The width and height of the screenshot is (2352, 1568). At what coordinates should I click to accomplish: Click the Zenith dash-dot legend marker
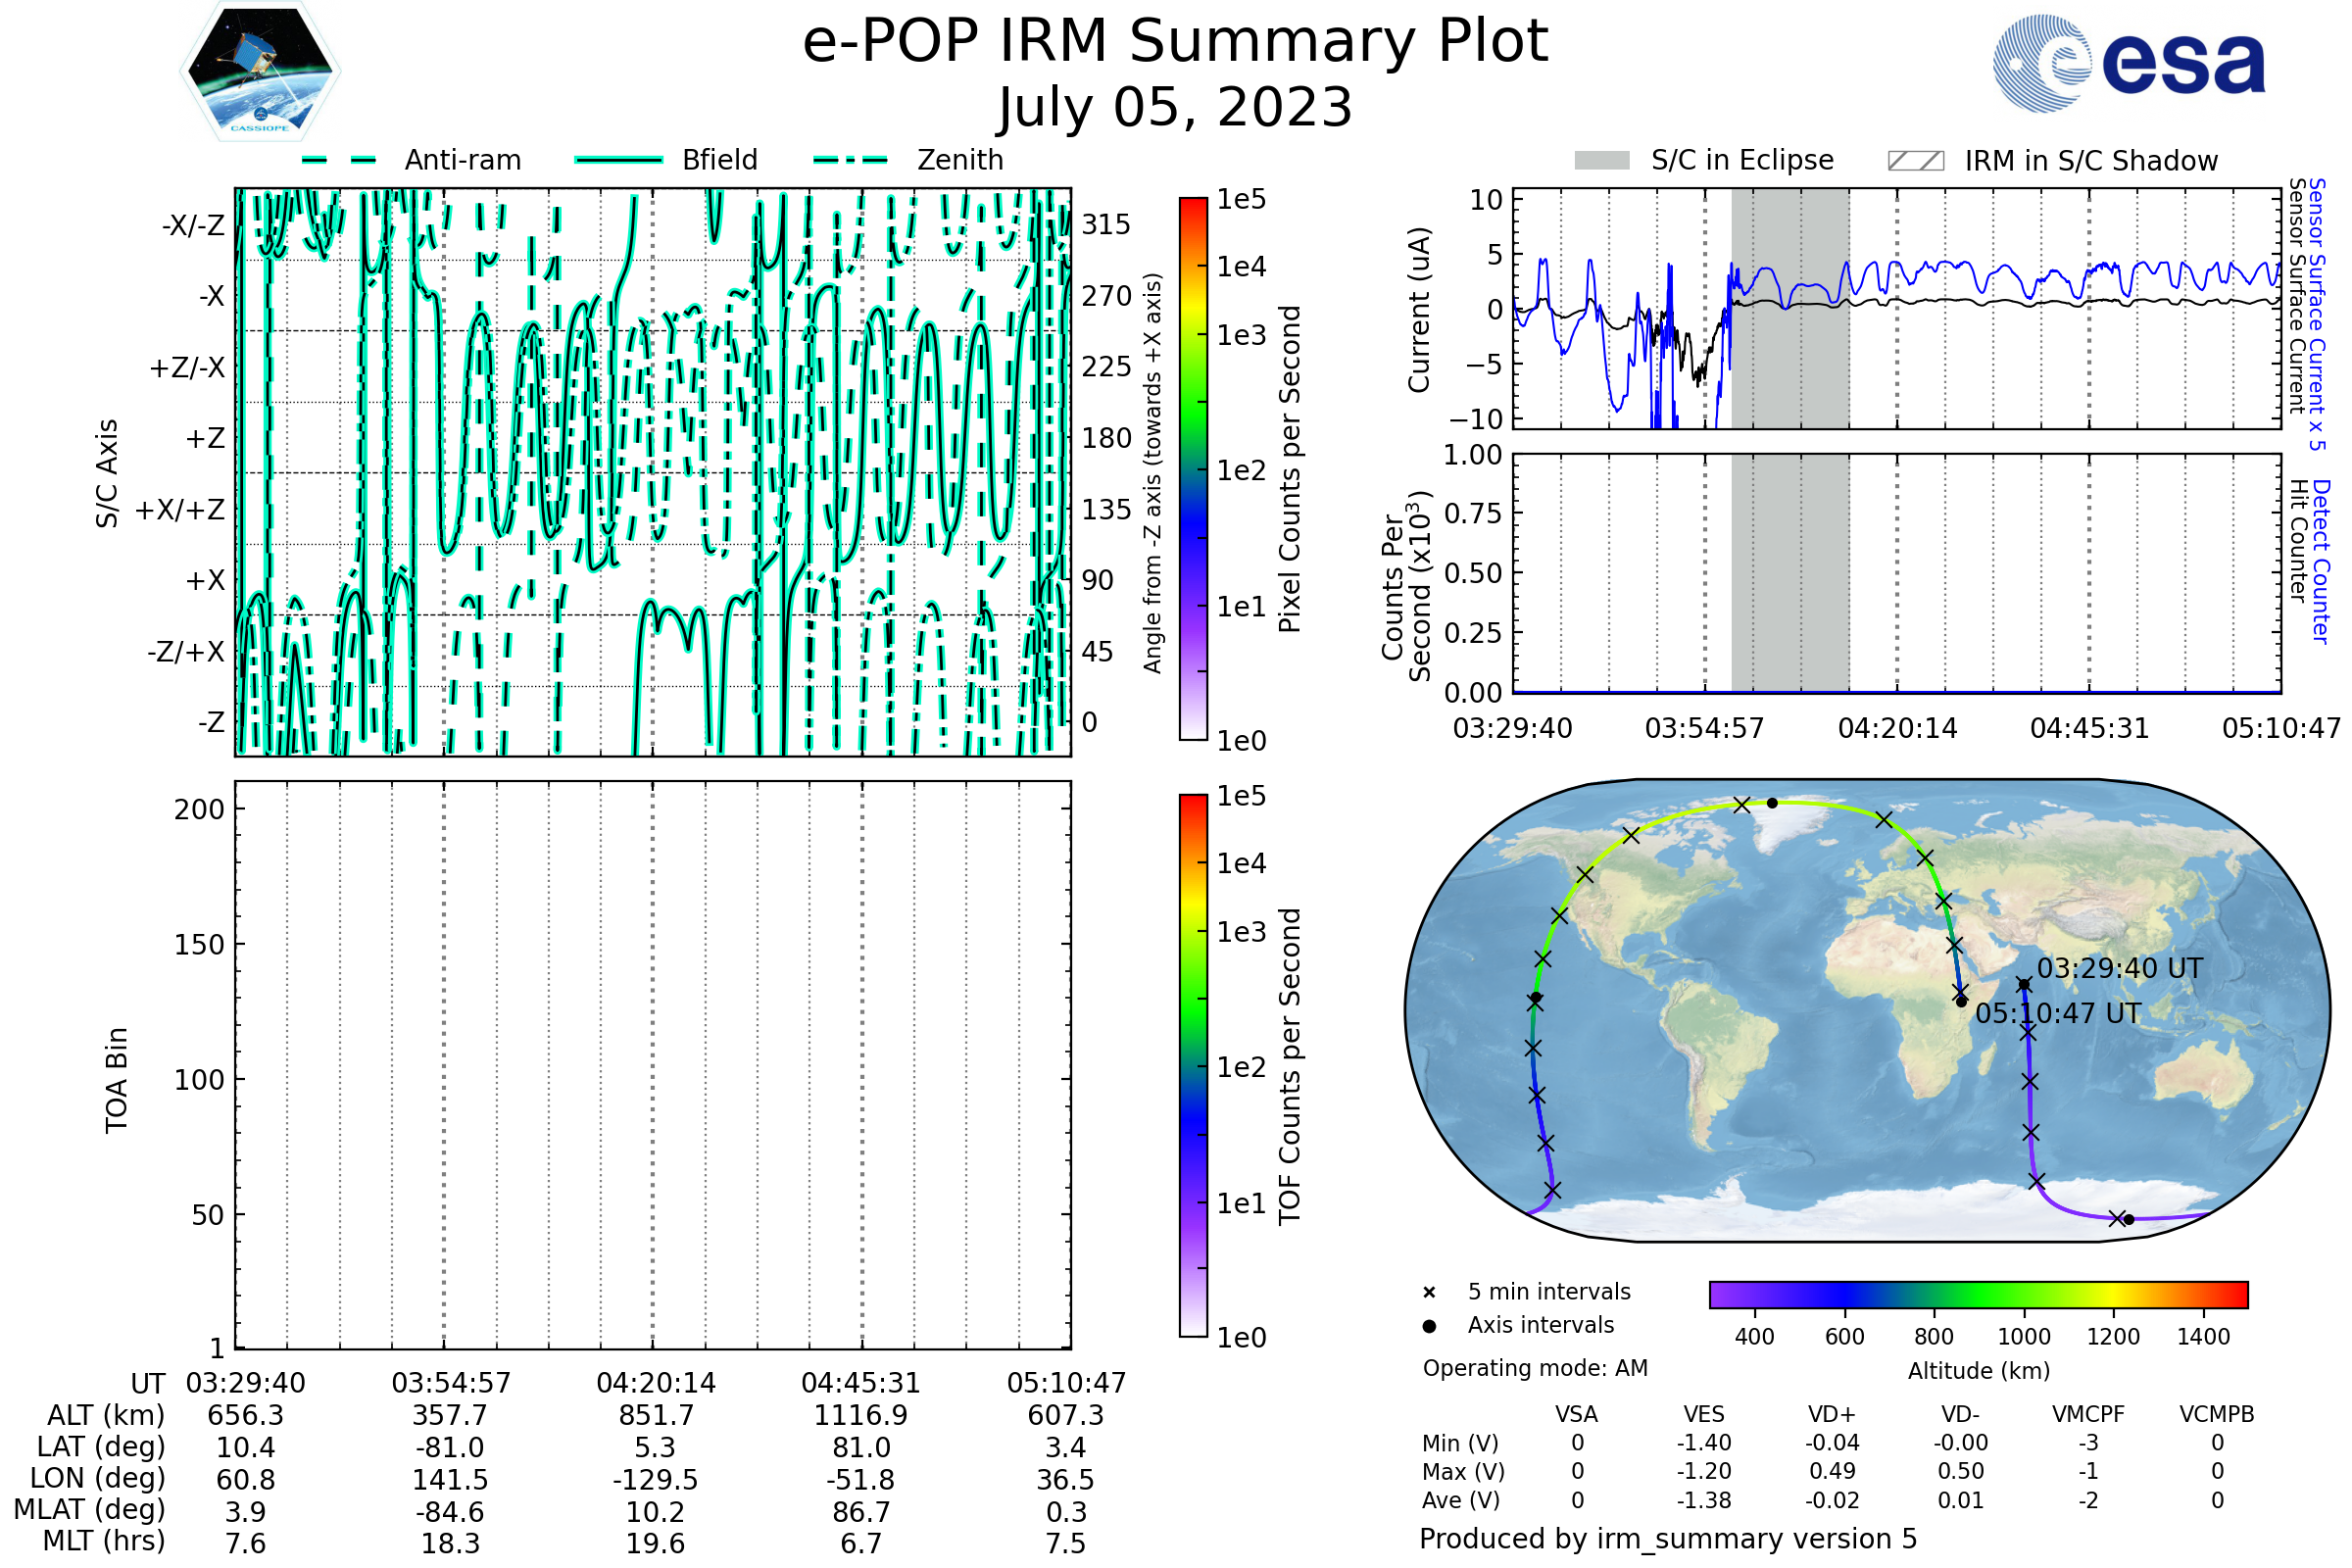pyautogui.click(x=850, y=160)
